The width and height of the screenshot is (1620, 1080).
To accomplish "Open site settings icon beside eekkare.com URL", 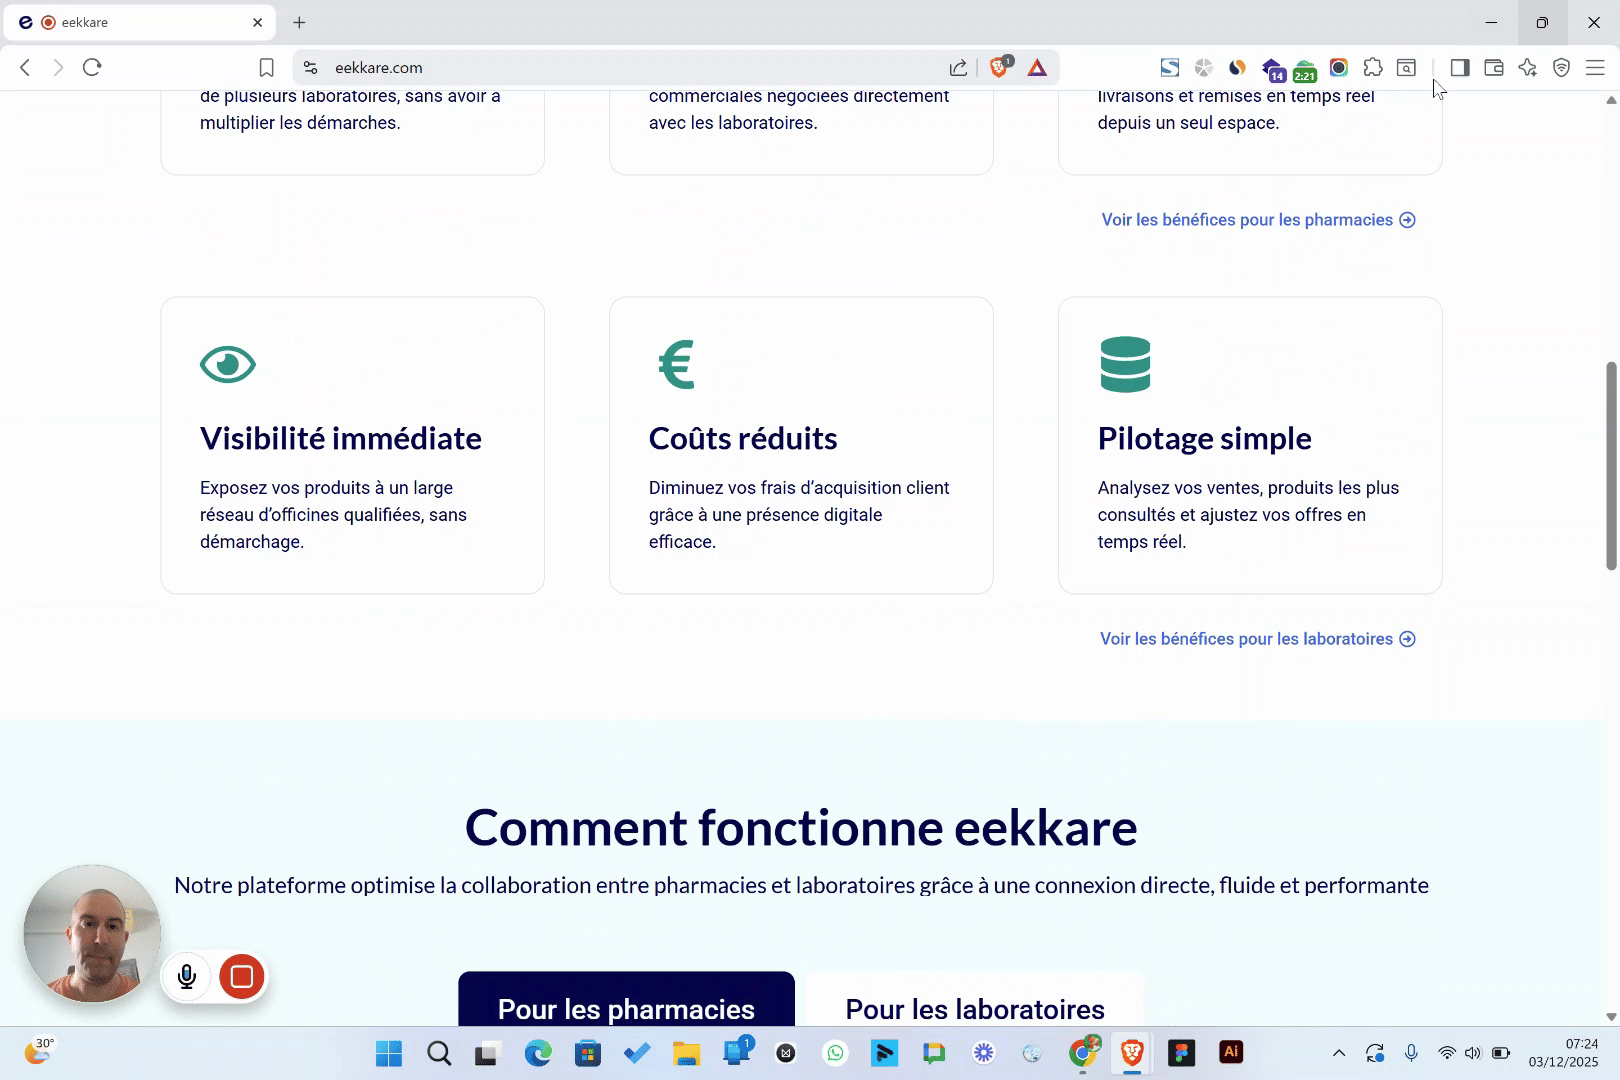I will click(x=311, y=67).
